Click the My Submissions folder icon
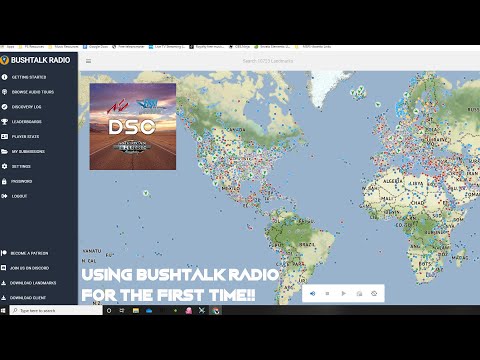 pyautogui.click(x=4, y=152)
